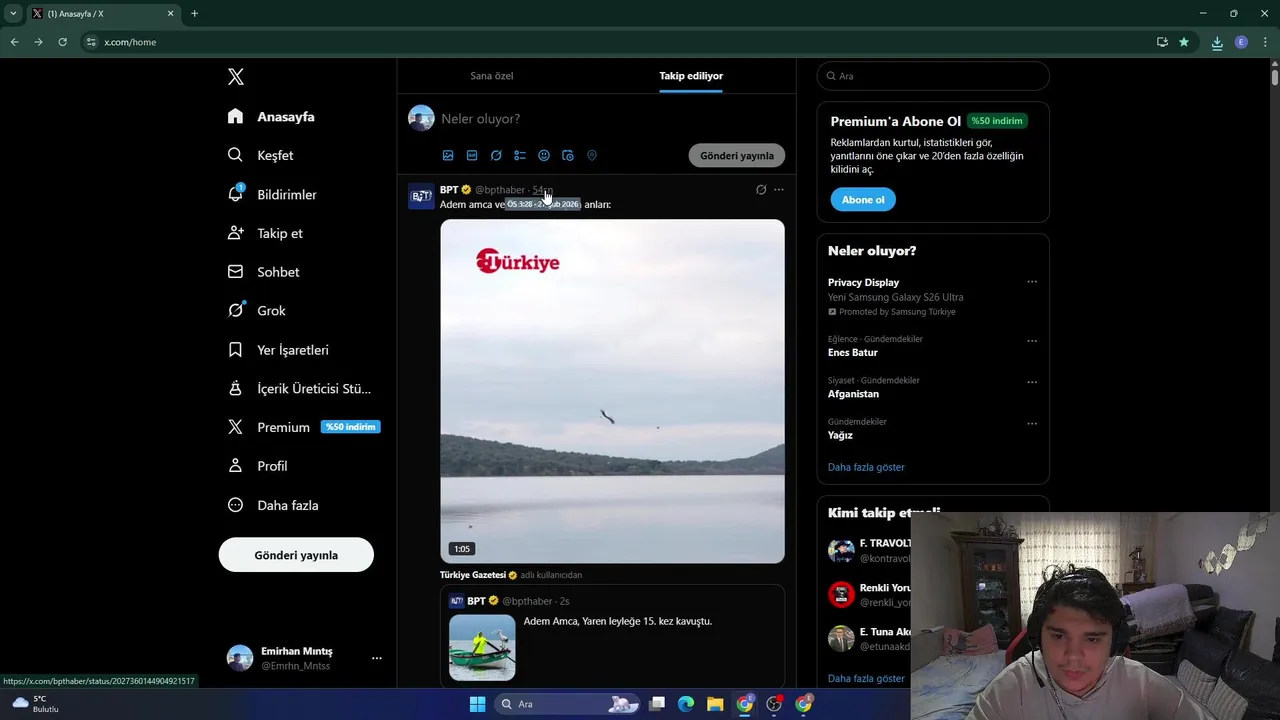
Task: Open account menu for Emirhan Mıntış
Action: [304, 658]
